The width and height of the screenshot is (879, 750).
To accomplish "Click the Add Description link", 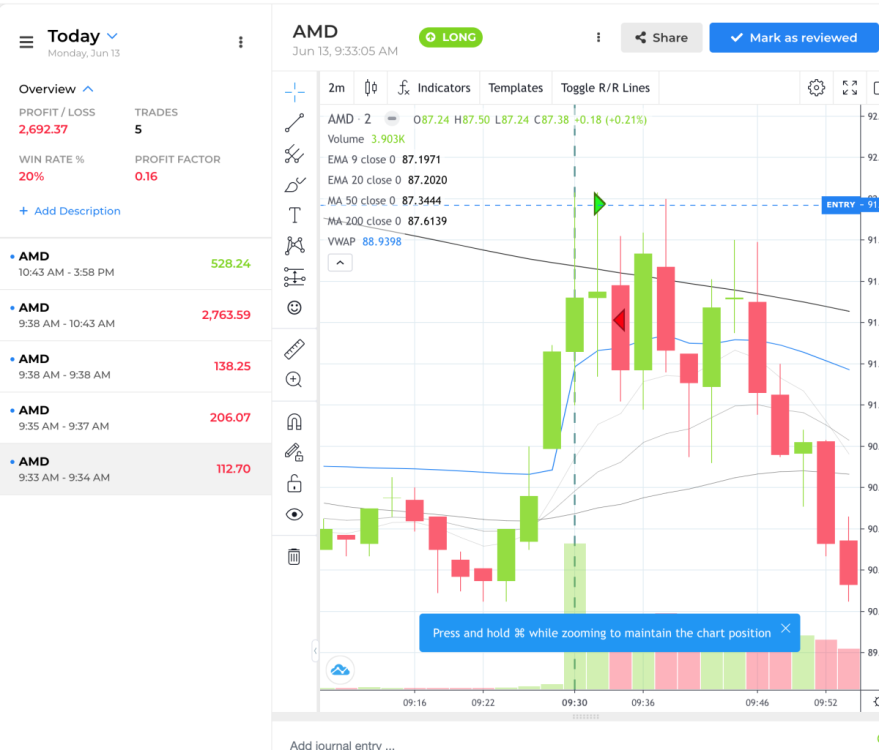I will pos(70,211).
